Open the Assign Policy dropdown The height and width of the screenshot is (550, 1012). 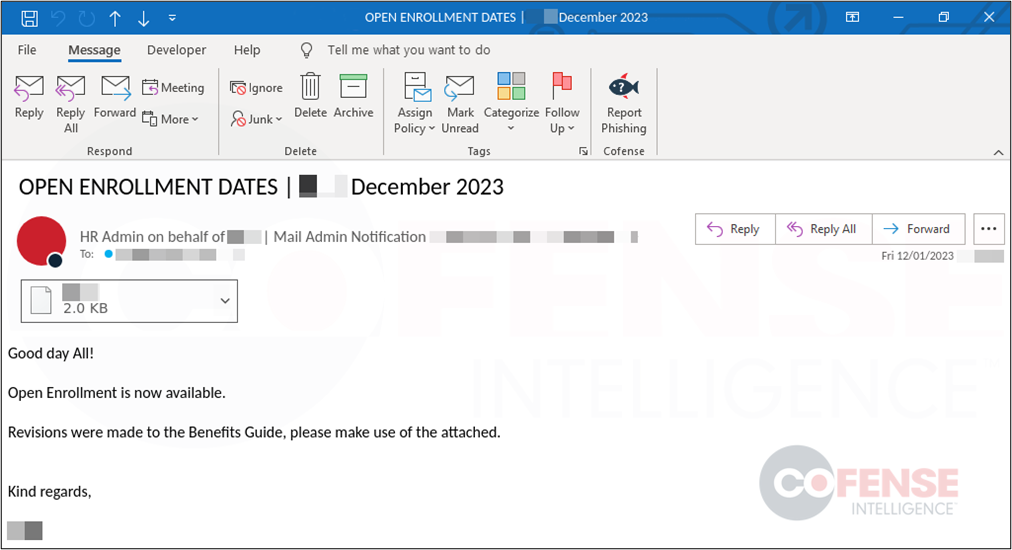coord(414,103)
